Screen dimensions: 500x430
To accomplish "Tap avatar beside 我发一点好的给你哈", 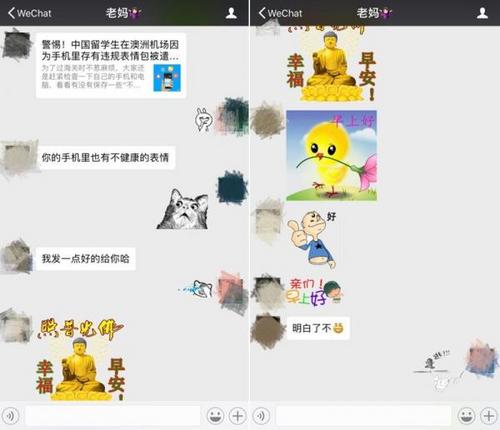I will [x=17, y=257].
